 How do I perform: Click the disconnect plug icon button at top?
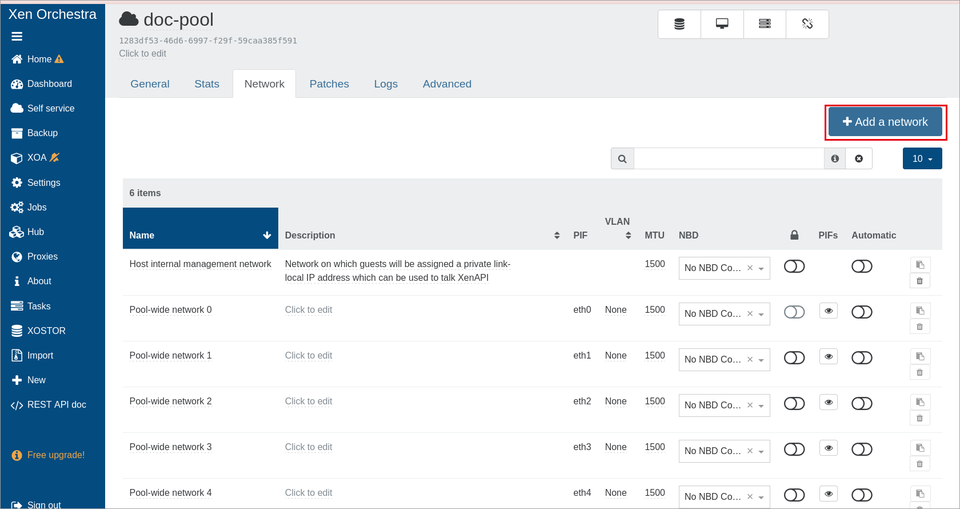[x=807, y=24]
